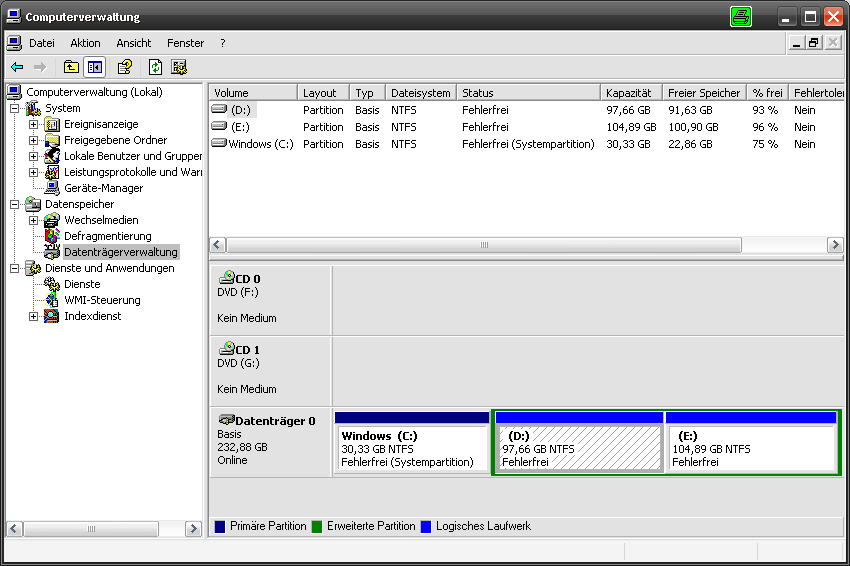Open the Fenster menu
This screenshot has width=850, height=566.
point(185,43)
